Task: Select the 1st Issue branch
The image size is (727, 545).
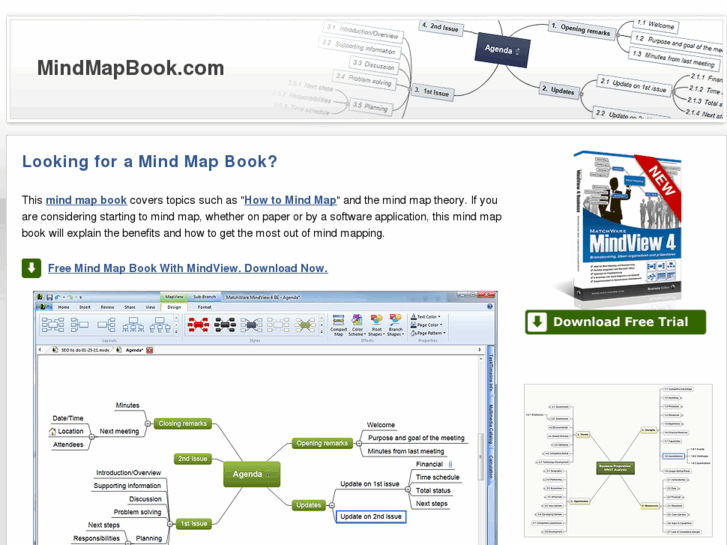Action: click(x=194, y=524)
